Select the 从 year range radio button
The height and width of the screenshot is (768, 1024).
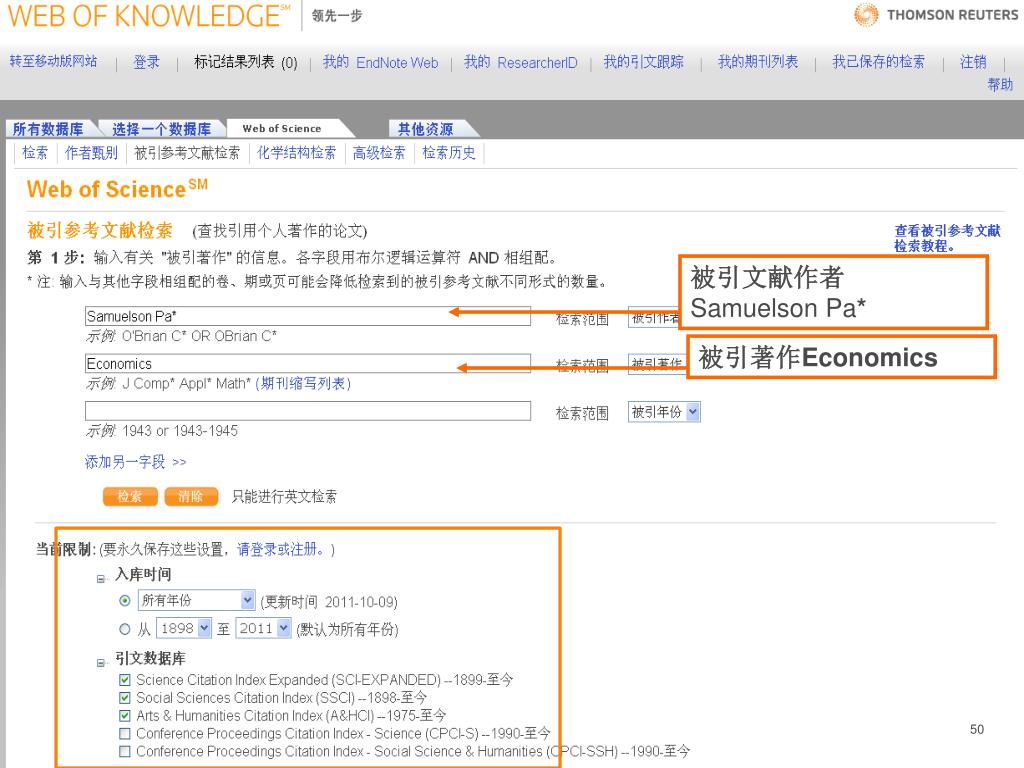(125, 629)
